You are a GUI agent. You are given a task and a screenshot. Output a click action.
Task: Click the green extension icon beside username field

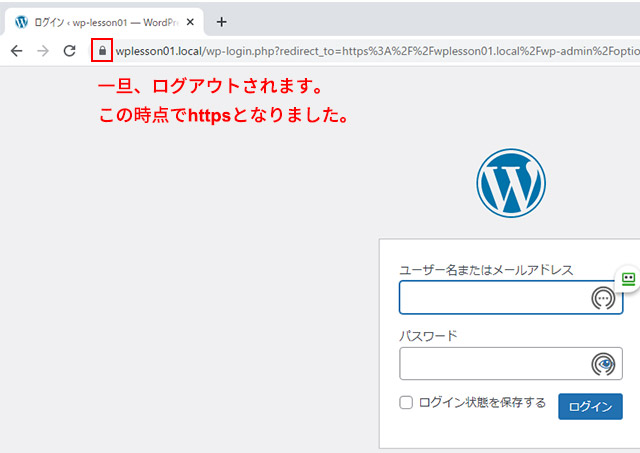[629, 279]
